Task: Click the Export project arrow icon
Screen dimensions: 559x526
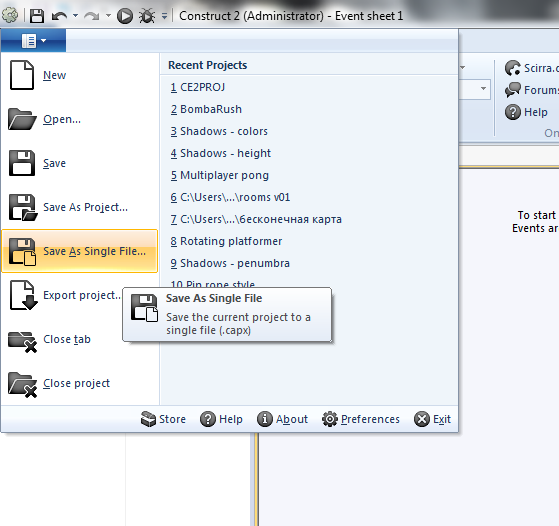Action: point(24,295)
